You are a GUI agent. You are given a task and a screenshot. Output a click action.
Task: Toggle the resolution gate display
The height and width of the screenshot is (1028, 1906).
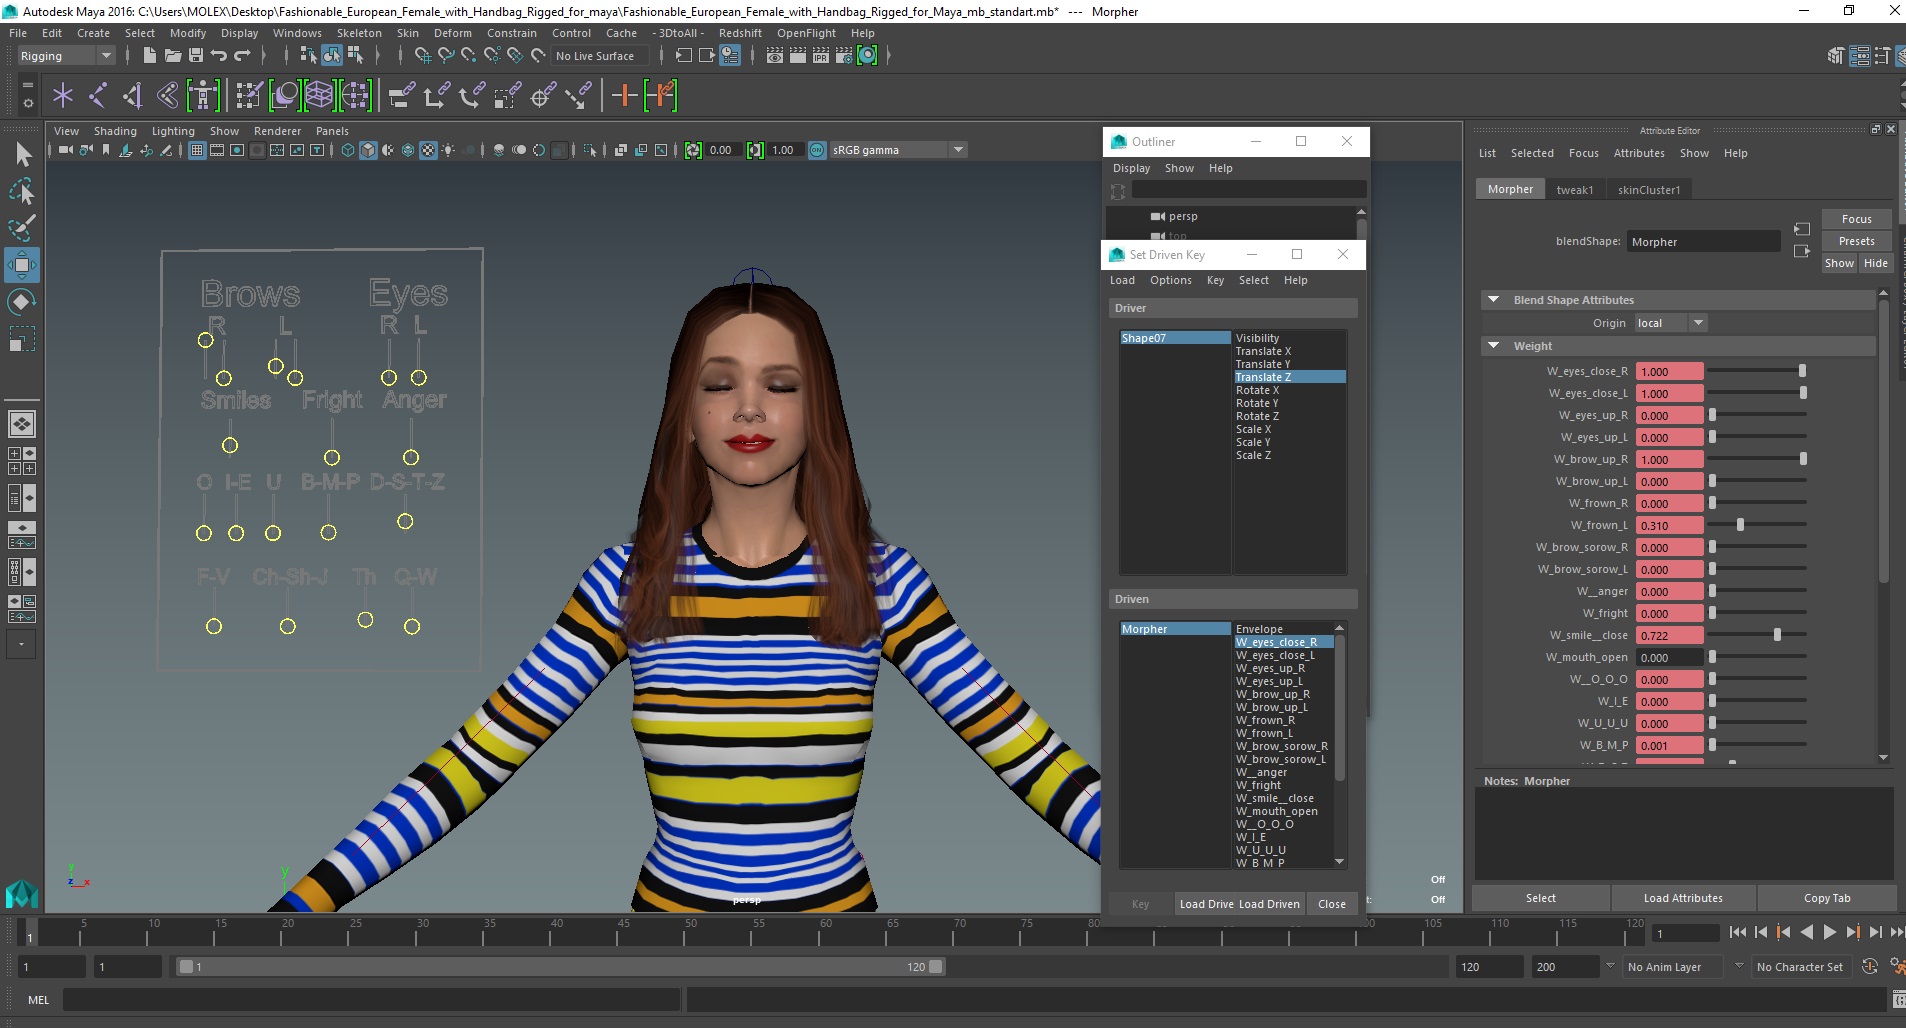pos(237,150)
